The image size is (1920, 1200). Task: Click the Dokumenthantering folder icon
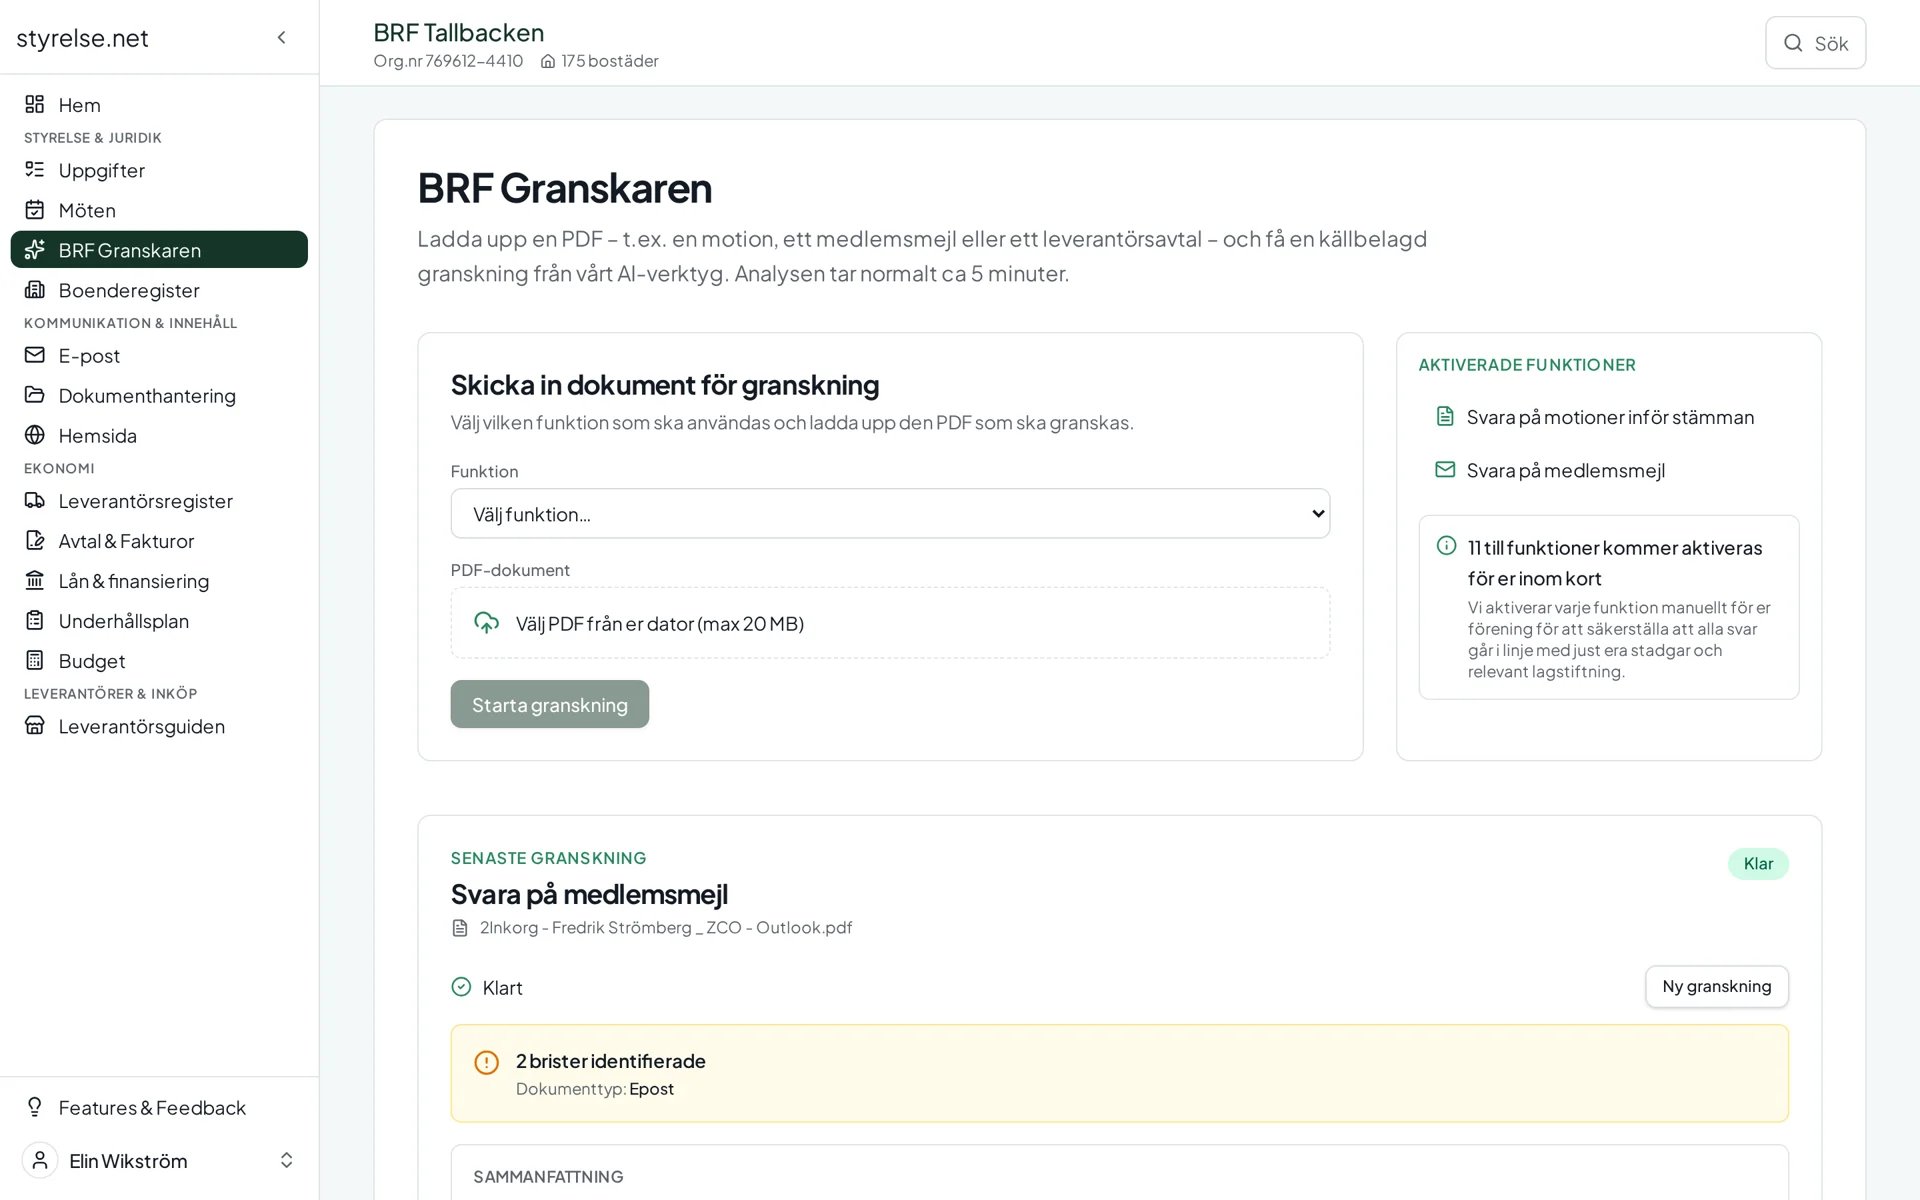coord(35,394)
